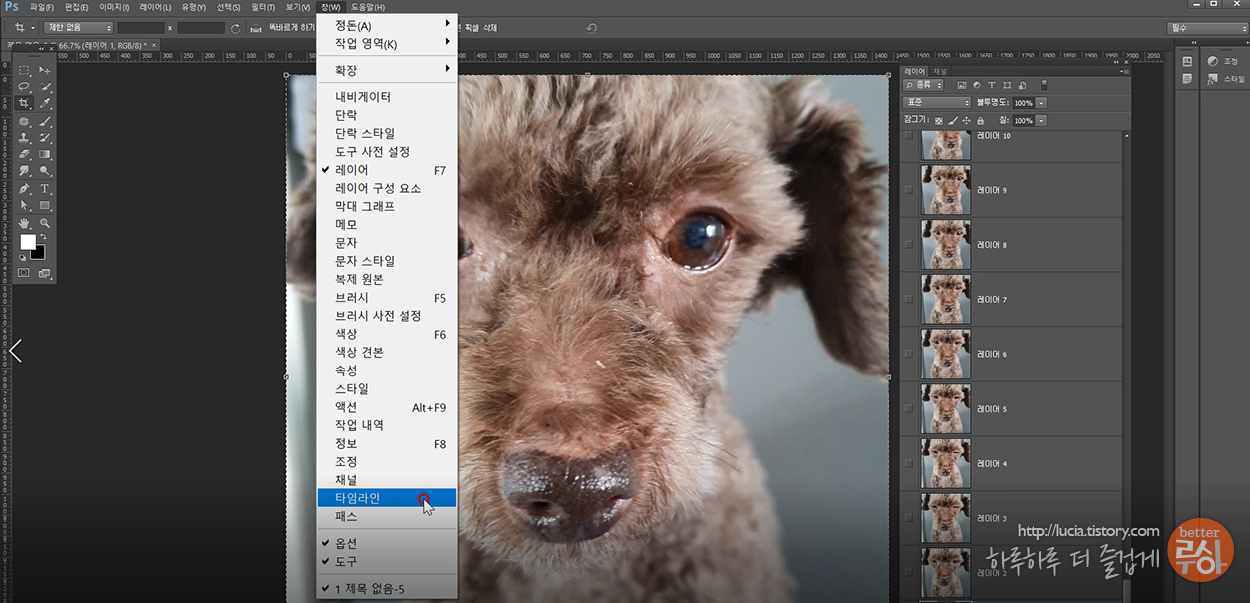1250x603 pixels.
Task: Select the Move tool
Action: 45,70
